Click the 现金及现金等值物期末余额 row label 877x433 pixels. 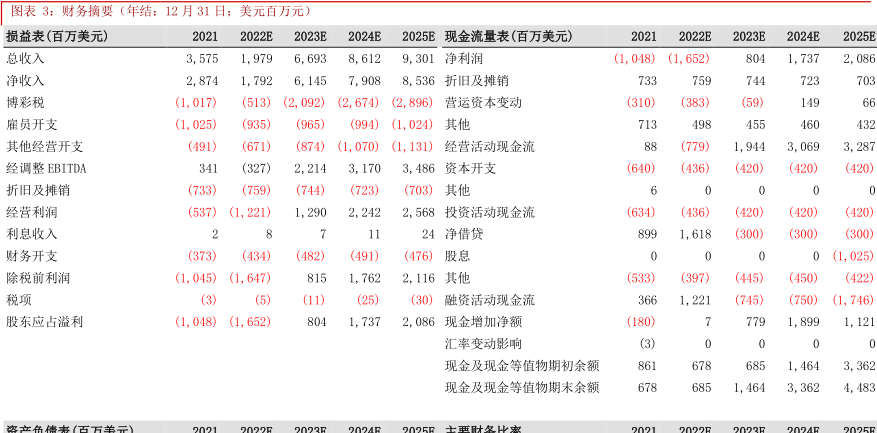click(x=522, y=388)
